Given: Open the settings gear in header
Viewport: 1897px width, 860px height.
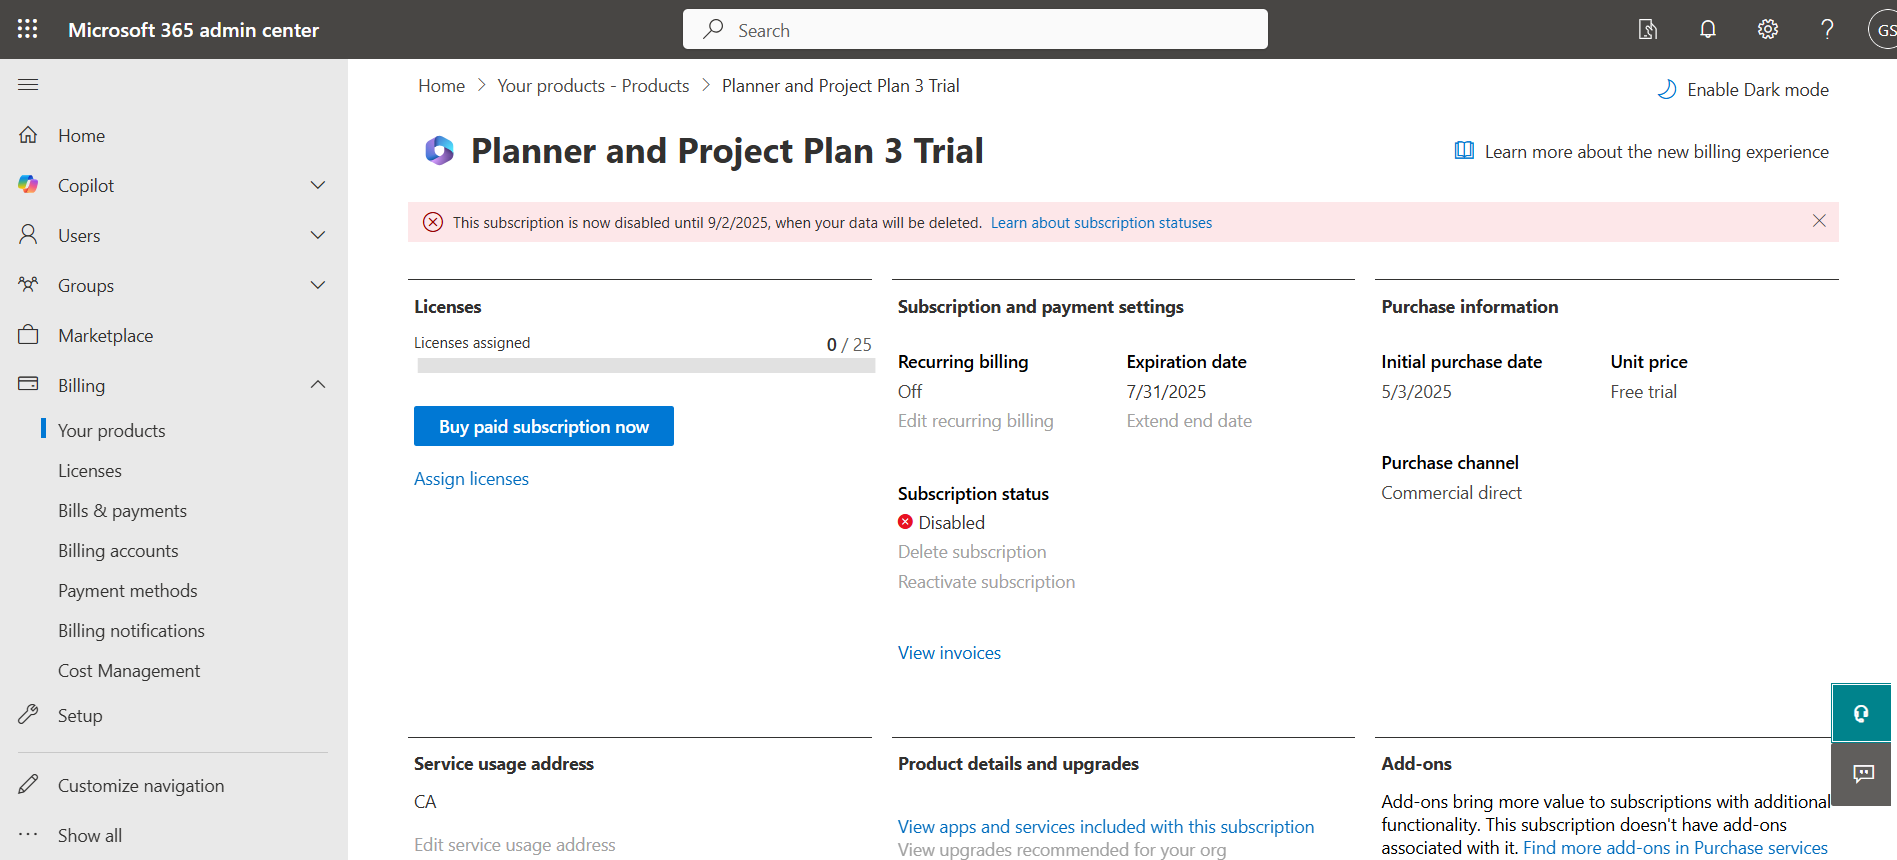Looking at the screenshot, I should tap(1768, 29).
